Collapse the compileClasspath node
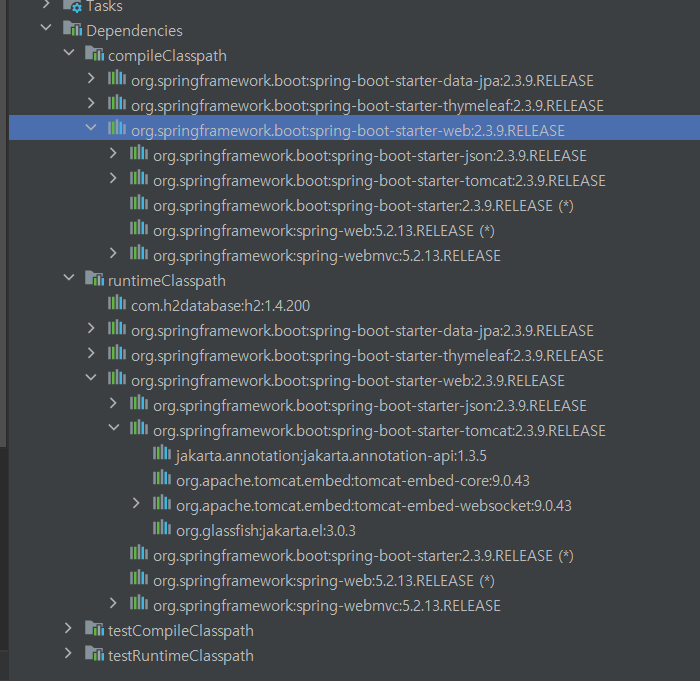 (x=69, y=53)
